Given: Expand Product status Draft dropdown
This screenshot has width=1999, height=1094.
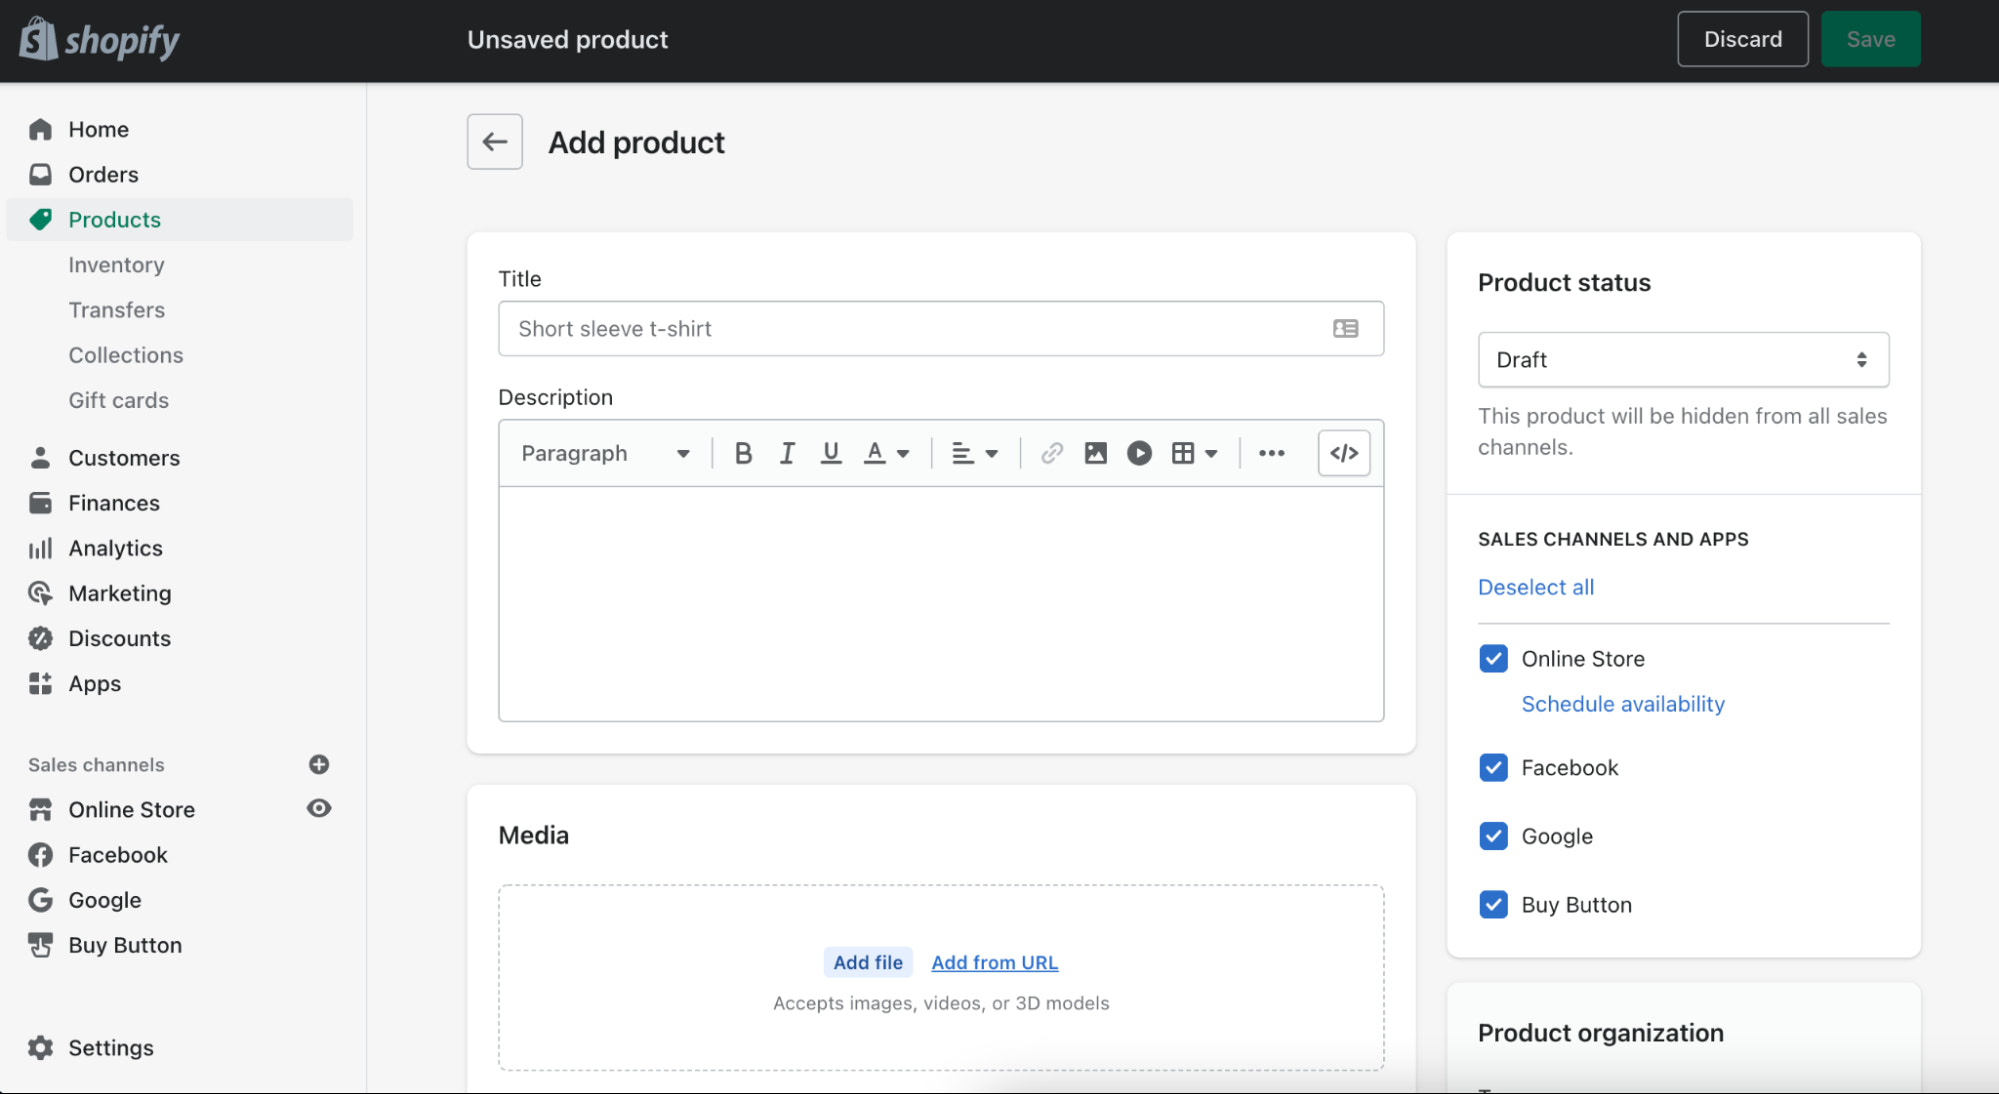Looking at the screenshot, I should pos(1684,360).
